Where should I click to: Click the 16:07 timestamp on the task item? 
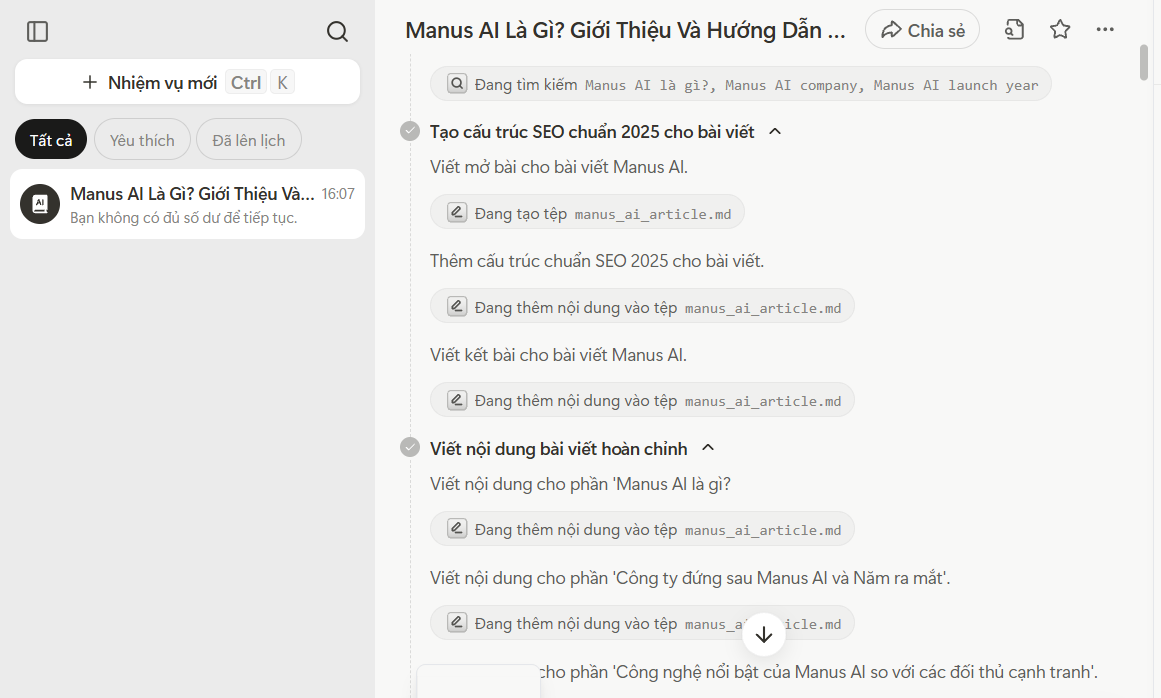coord(338,194)
